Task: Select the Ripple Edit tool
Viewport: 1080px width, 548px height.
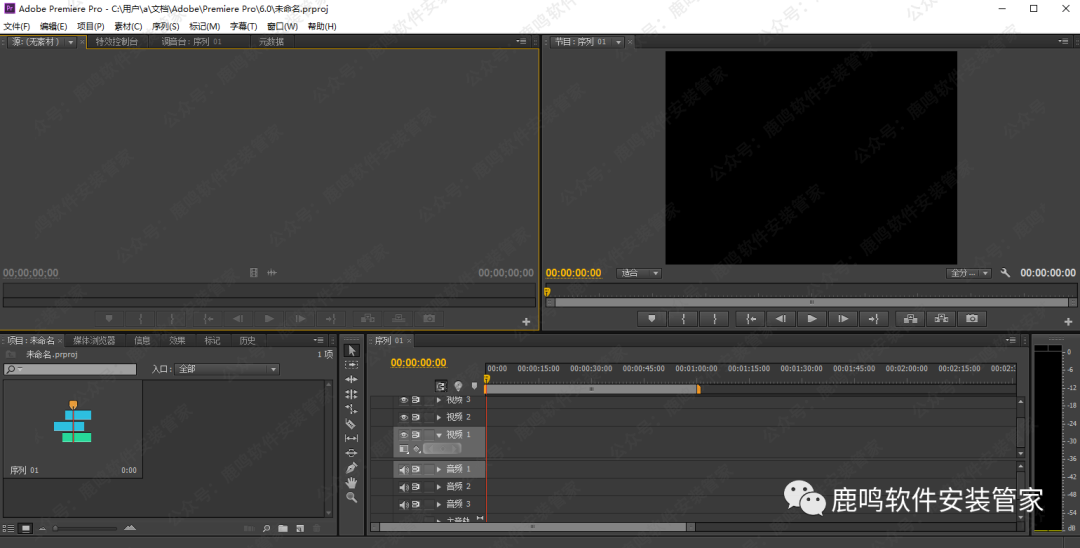Action: point(351,380)
